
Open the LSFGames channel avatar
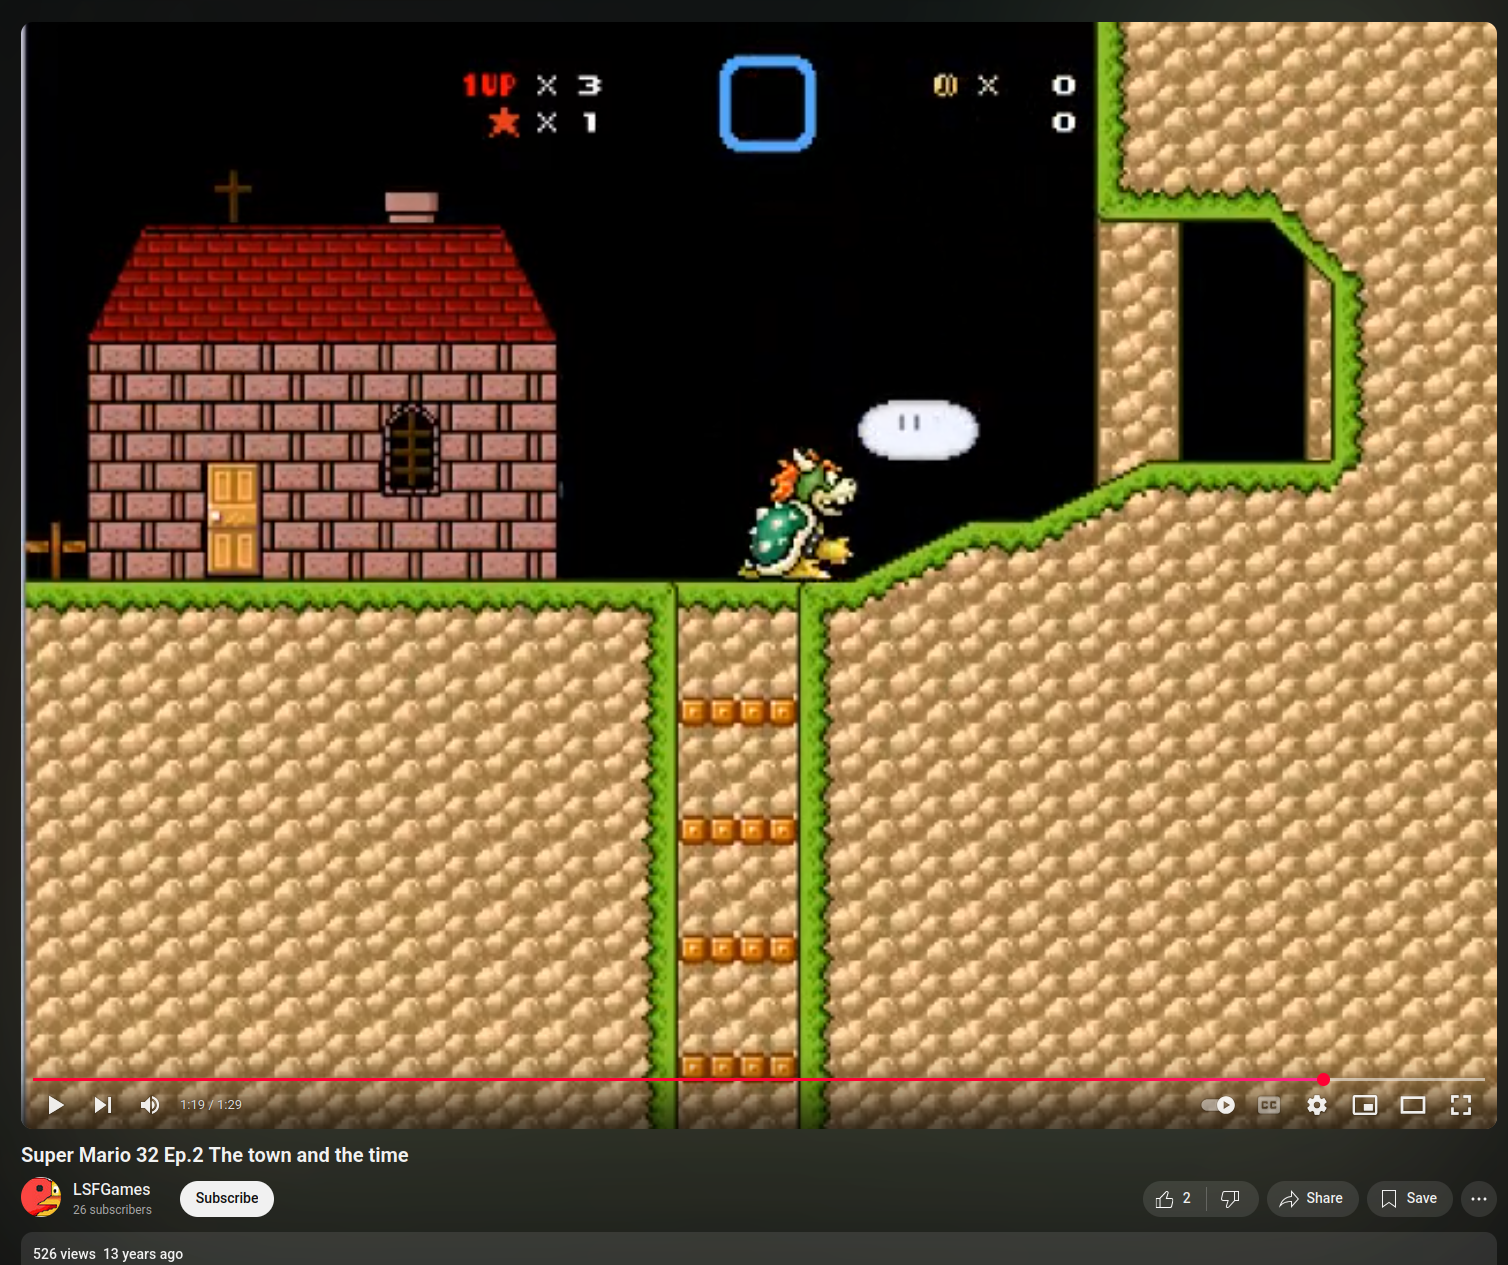tap(41, 1198)
